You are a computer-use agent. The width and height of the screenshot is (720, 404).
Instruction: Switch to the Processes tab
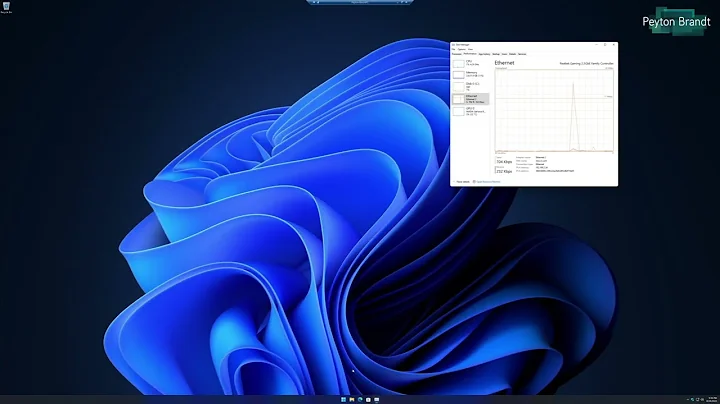(x=456, y=54)
